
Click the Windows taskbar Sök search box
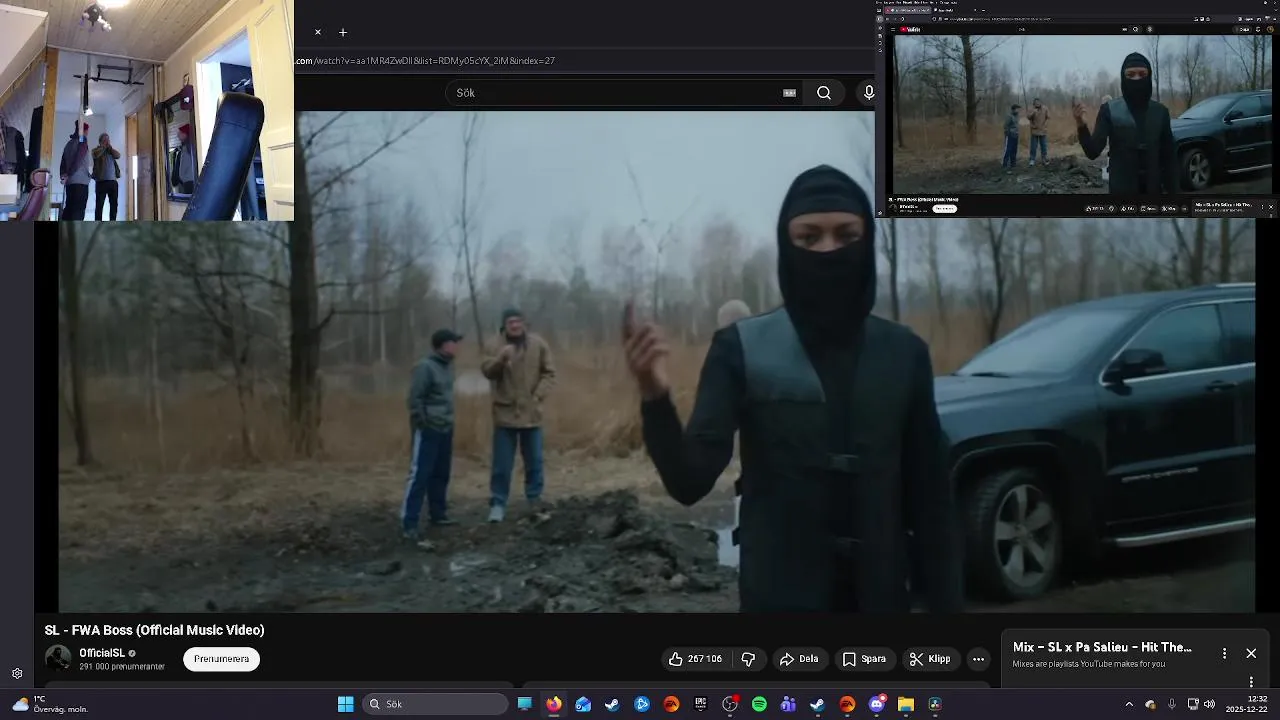point(435,704)
